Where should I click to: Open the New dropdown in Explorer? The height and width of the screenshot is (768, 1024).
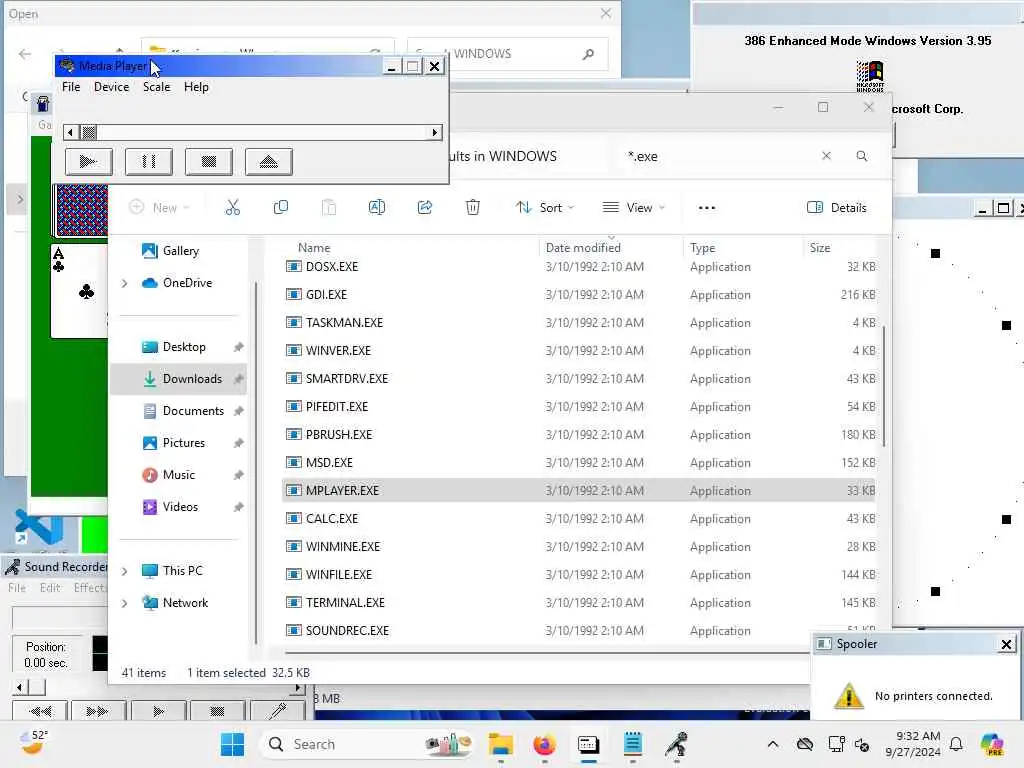click(159, 208)
